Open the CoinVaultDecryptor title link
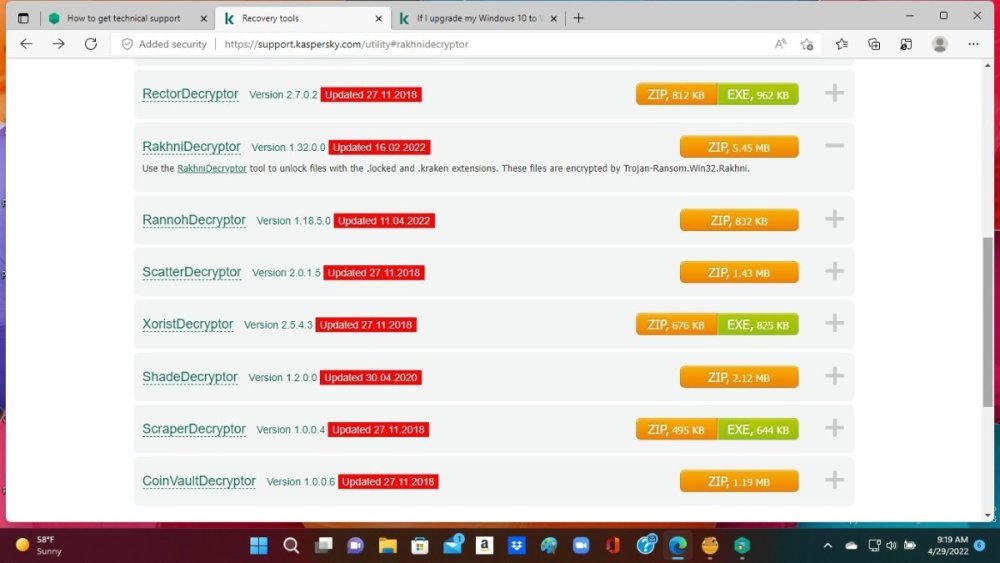 (198, 481)
